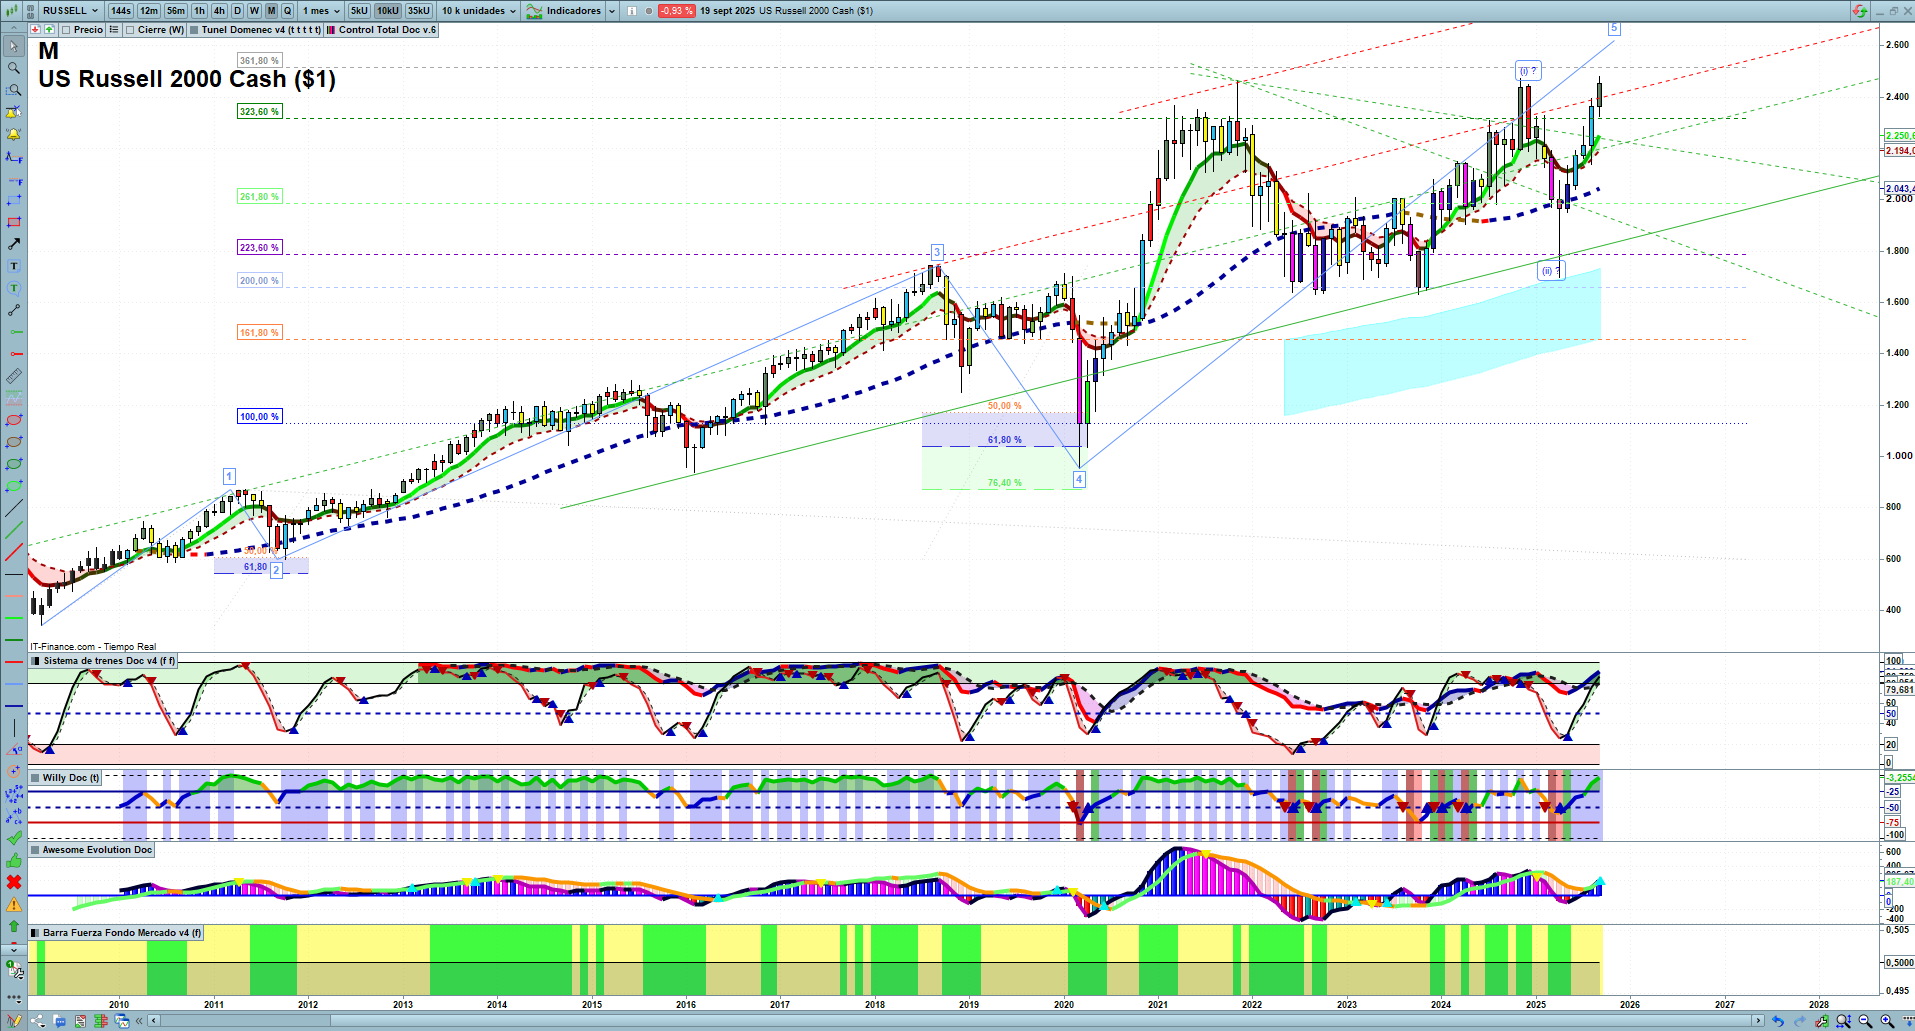Set history to 35kU units
Screen dimensions: 1915x1031
419,11
